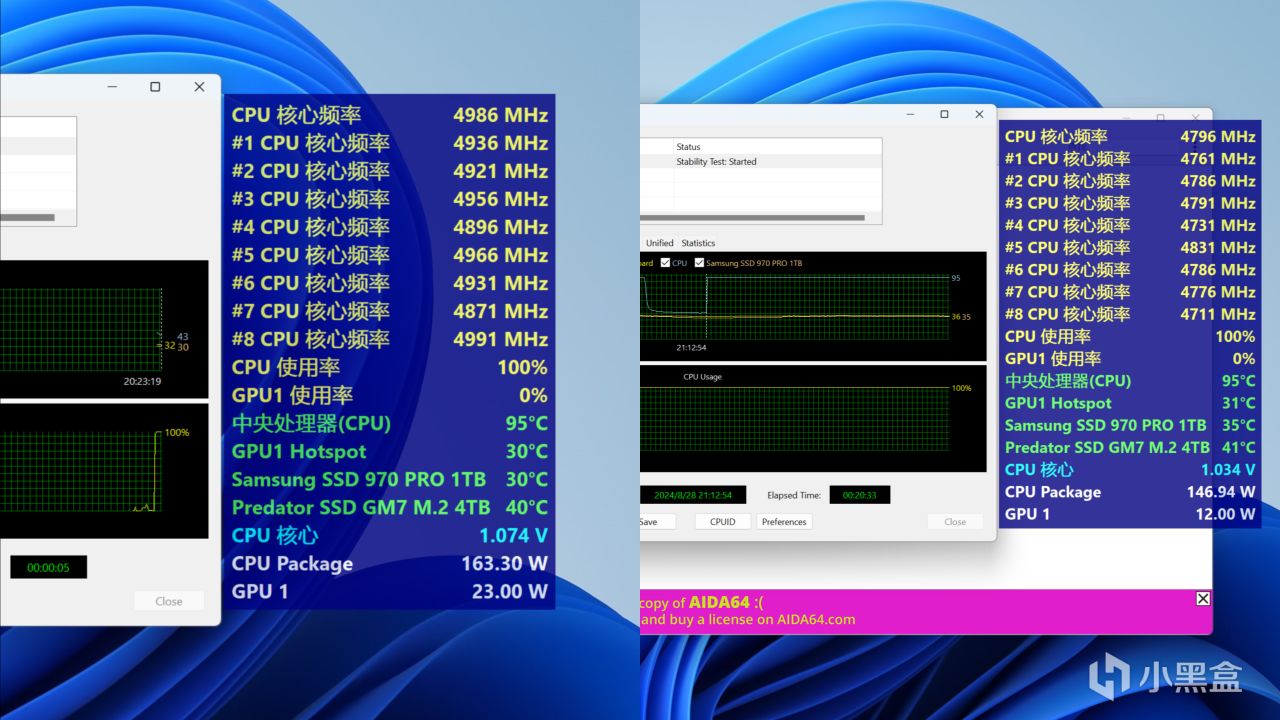Click the "41°C" Predator SSD temperature
Image resolution: width=1280 pixels, height=720 pixels.
pyautogui.click(x=1238, y=447)
